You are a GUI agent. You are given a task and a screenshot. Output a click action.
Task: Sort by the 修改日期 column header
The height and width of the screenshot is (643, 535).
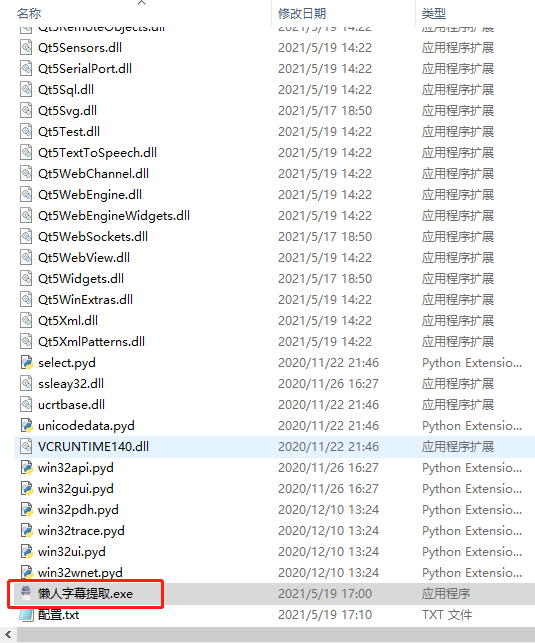click(302, 14)
